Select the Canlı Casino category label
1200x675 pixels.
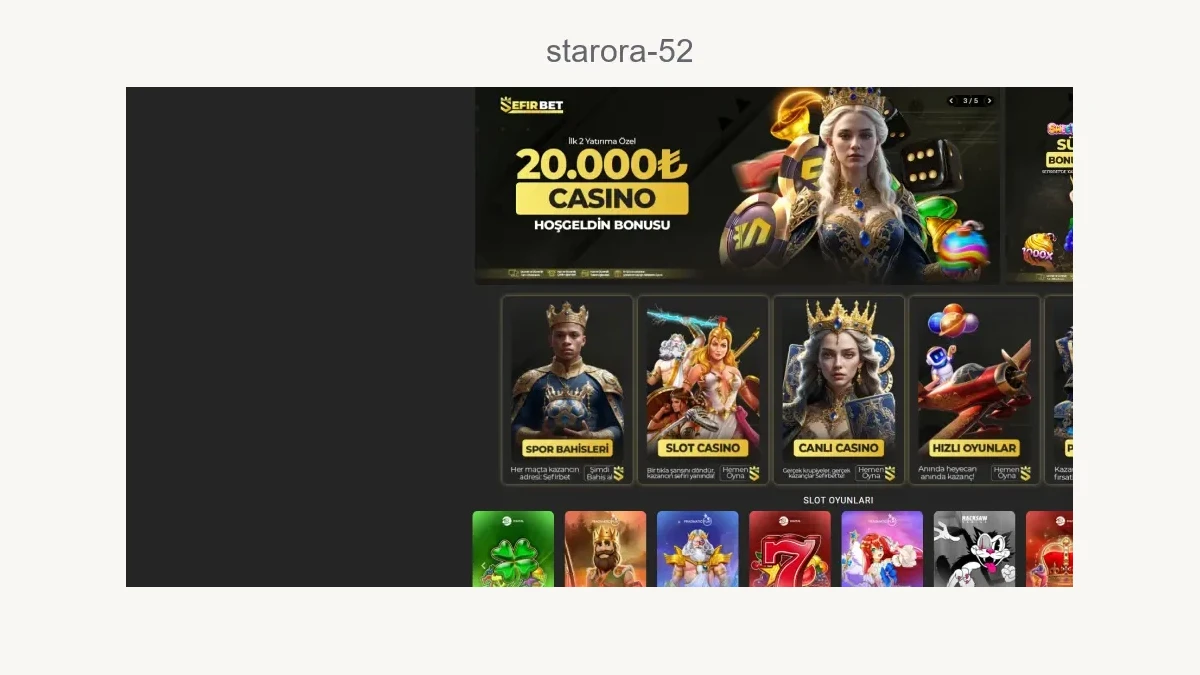(838, 448)
